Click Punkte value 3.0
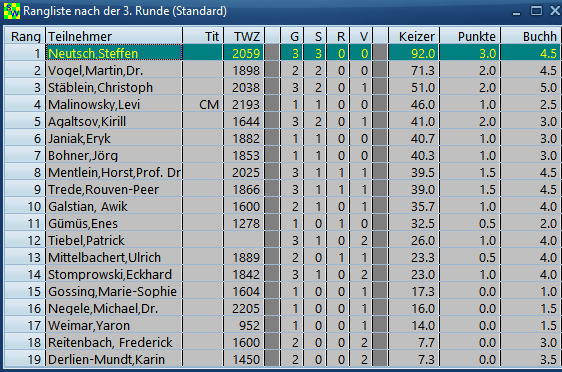 pyautogui.click(x=470, y=53)
